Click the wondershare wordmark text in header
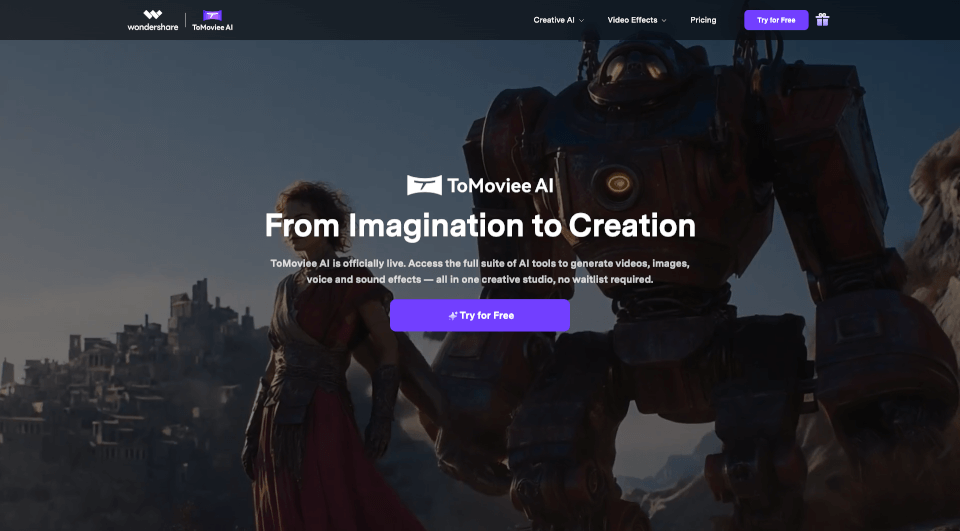The height and width of the screenshot is (531, 960). click(x=152, y=27)
